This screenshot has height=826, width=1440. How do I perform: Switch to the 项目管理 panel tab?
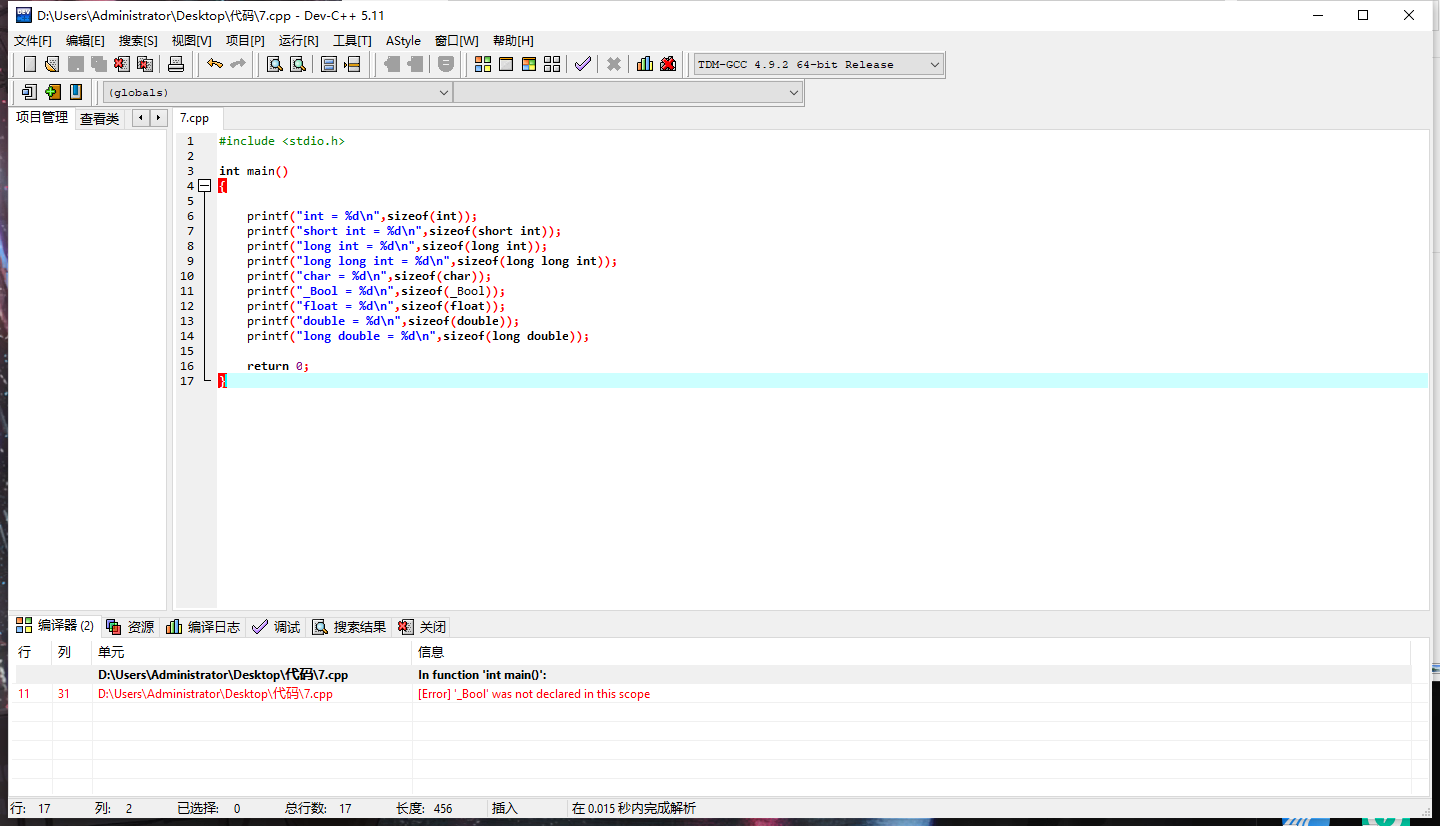[42, 118]
